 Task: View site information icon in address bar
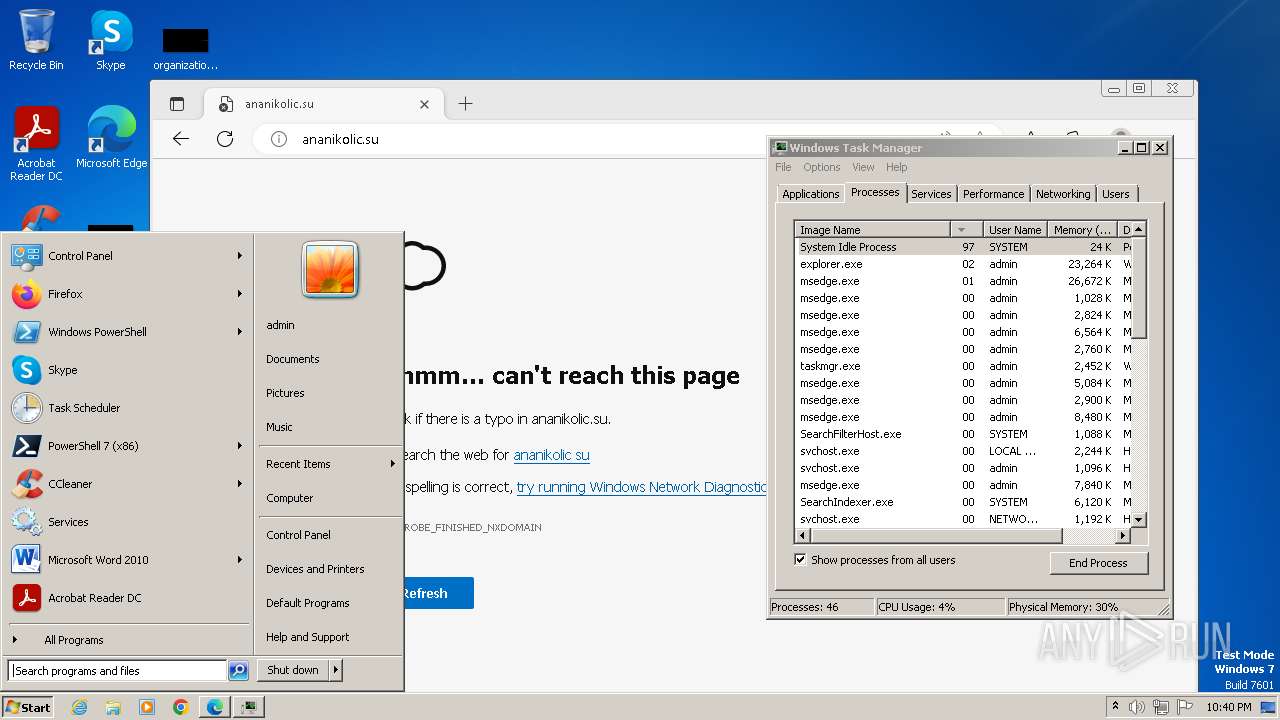click(279, 139)
